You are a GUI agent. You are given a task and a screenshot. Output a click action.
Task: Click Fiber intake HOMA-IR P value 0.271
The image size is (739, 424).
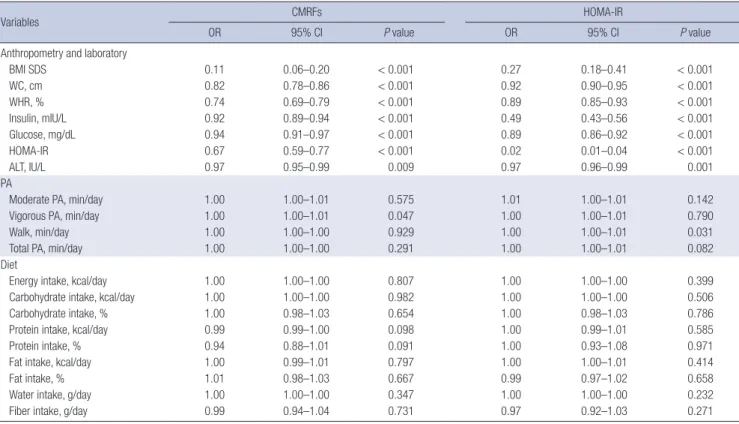[700, 411]
